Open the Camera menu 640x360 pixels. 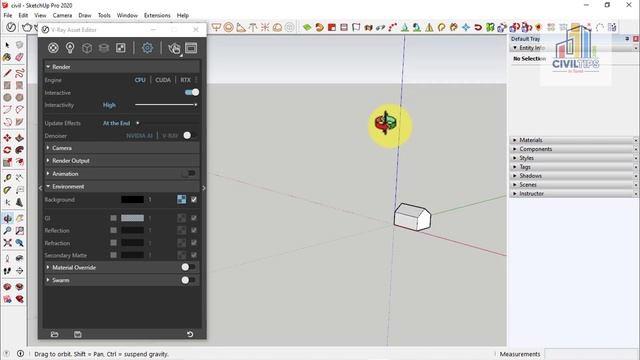(62, 16)
